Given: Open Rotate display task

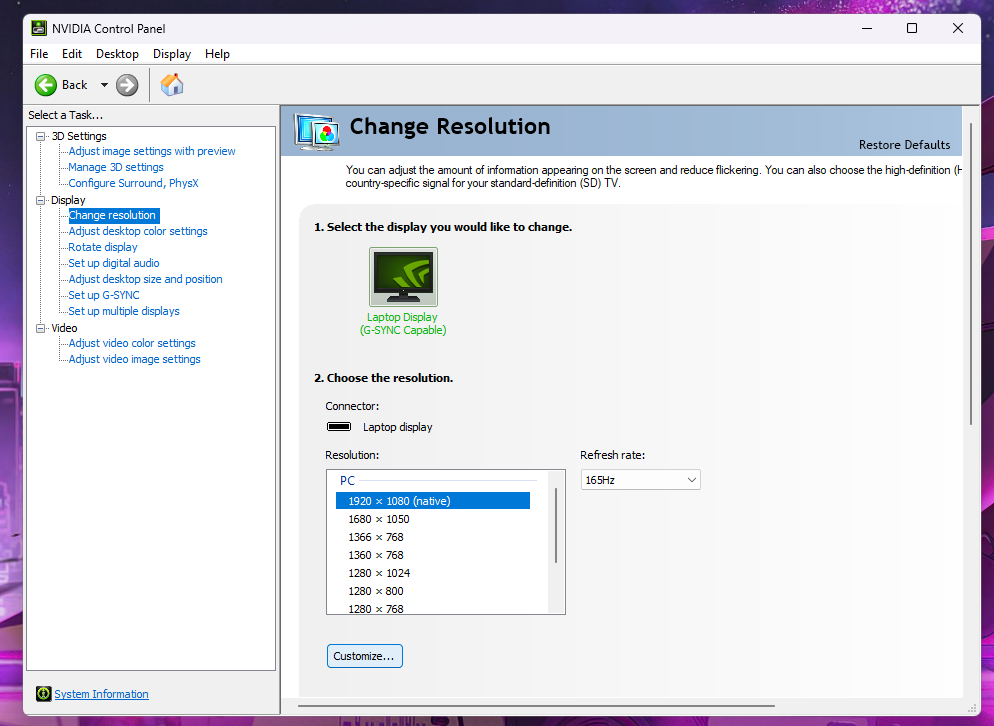Looking at the screenshot, I should click(103, 247).
